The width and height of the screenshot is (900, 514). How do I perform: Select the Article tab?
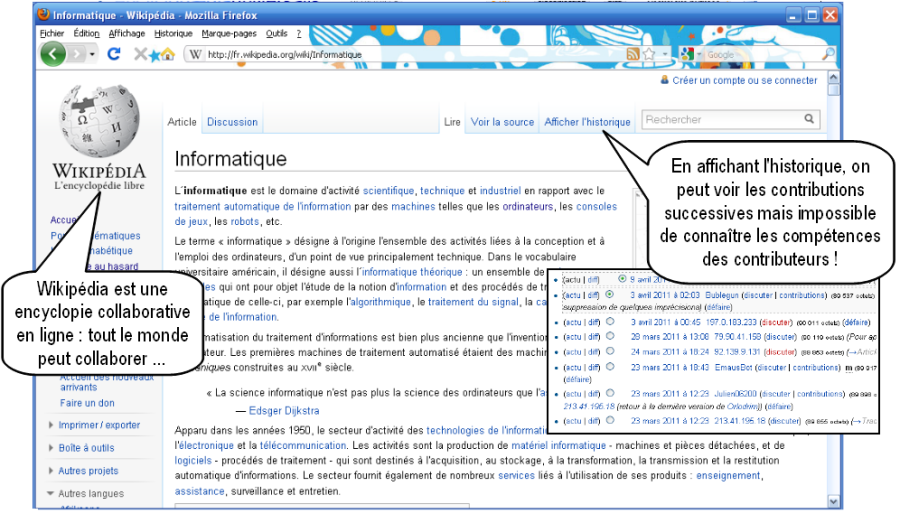point(182,122)
